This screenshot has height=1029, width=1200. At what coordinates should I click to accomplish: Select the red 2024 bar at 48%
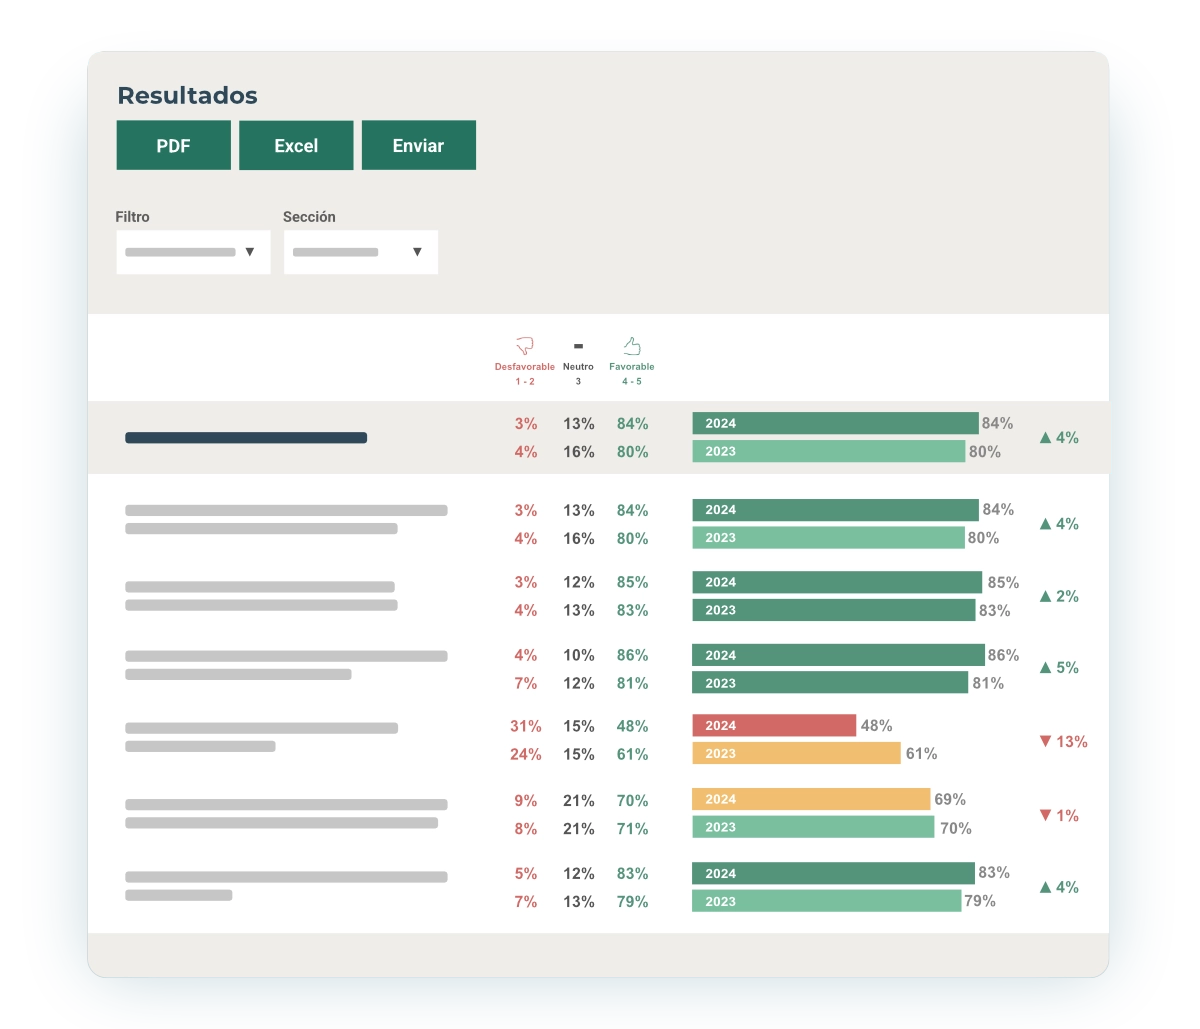point(773,726)
